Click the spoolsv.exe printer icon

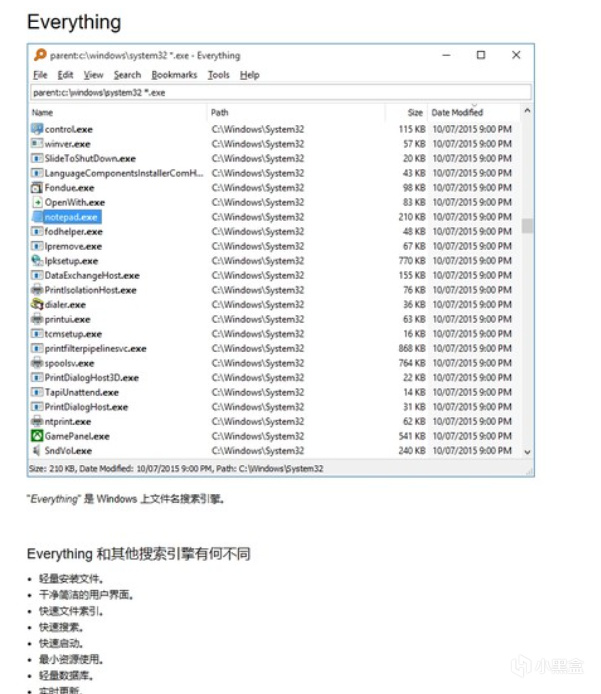[x=37, y=363]
